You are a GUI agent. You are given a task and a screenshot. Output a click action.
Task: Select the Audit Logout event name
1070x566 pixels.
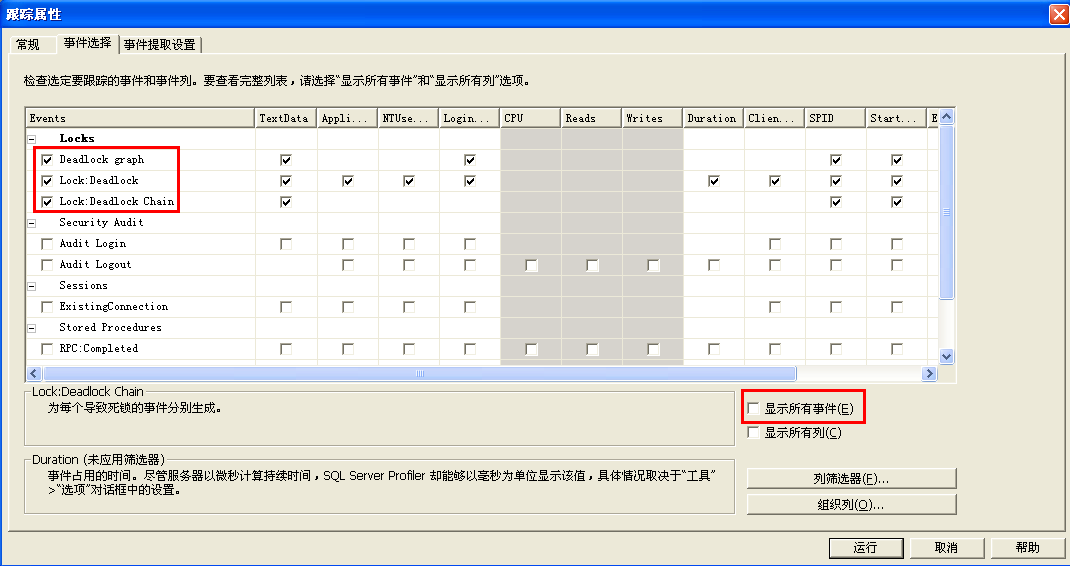pyautogui.click(x=95, y=264)
